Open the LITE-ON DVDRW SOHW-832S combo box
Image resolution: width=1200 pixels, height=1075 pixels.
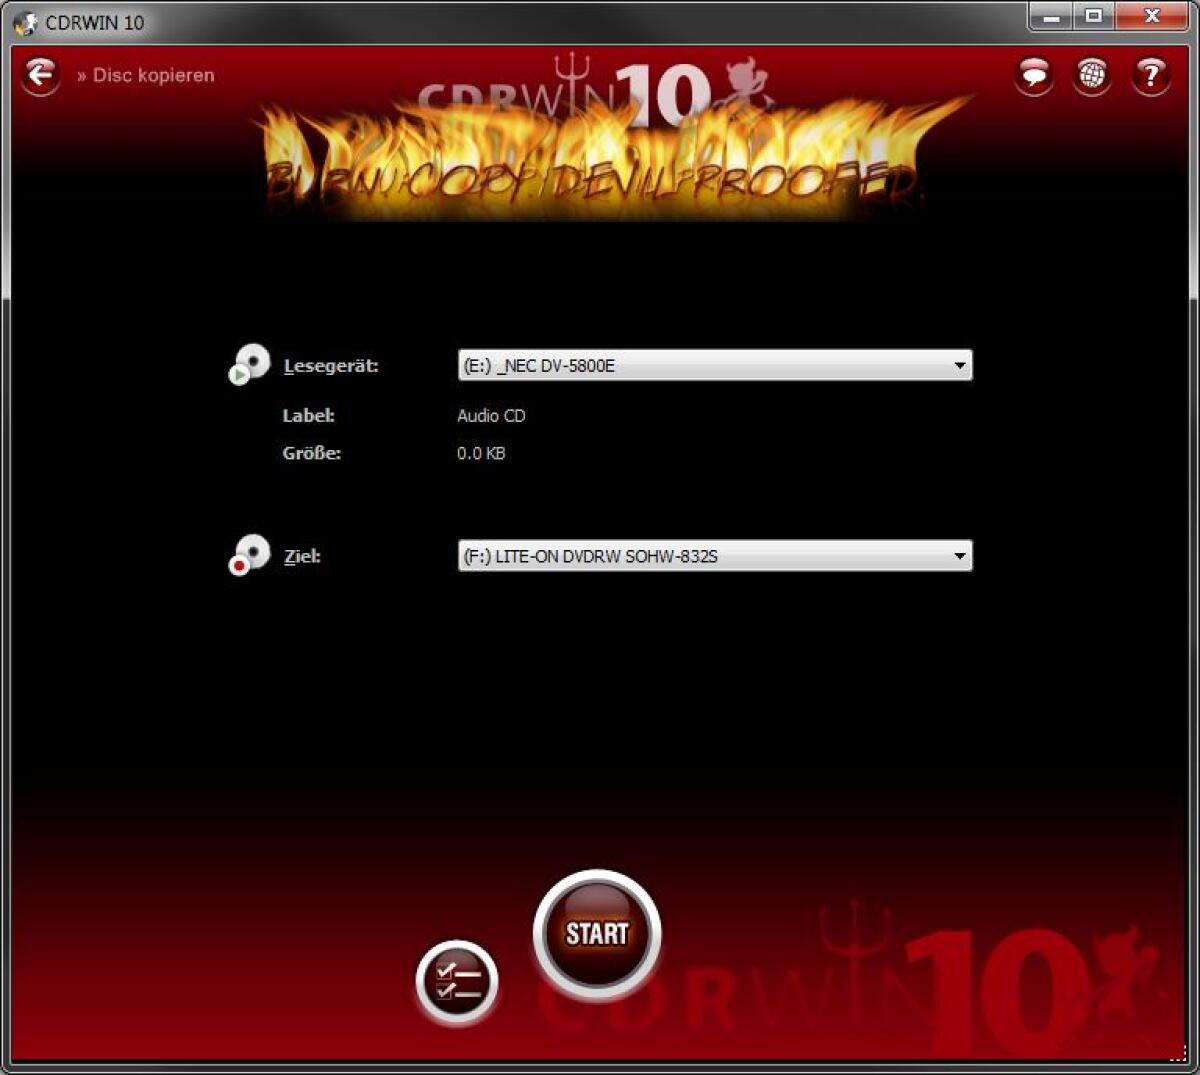[960, 555]
